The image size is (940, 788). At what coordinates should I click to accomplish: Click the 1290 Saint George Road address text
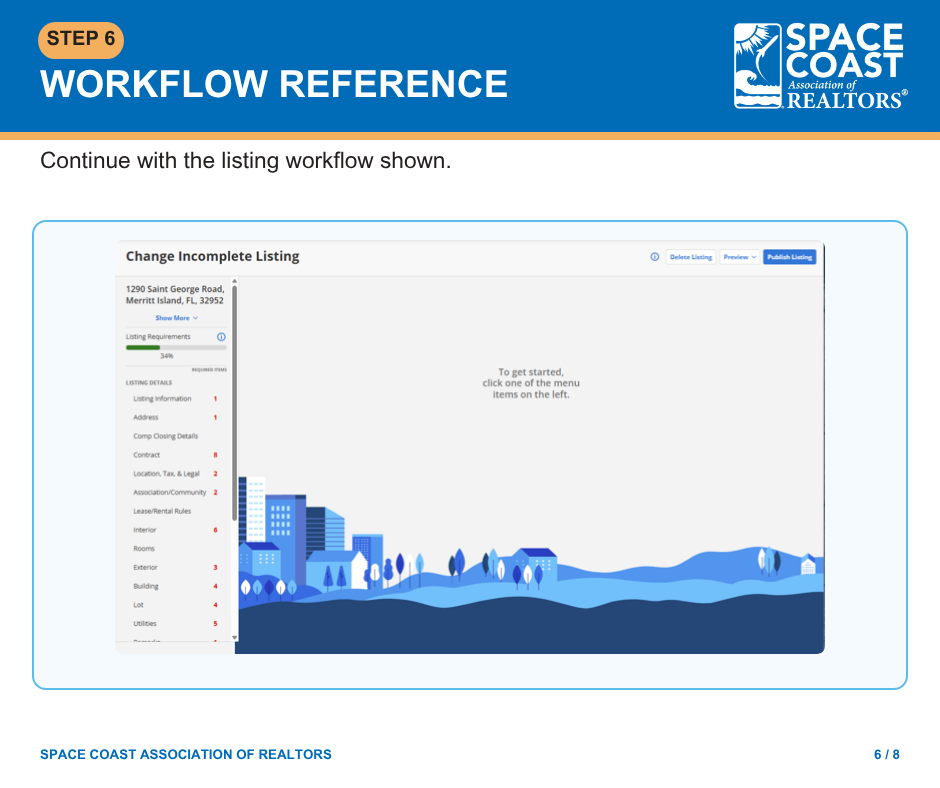(x=175, y=294)
